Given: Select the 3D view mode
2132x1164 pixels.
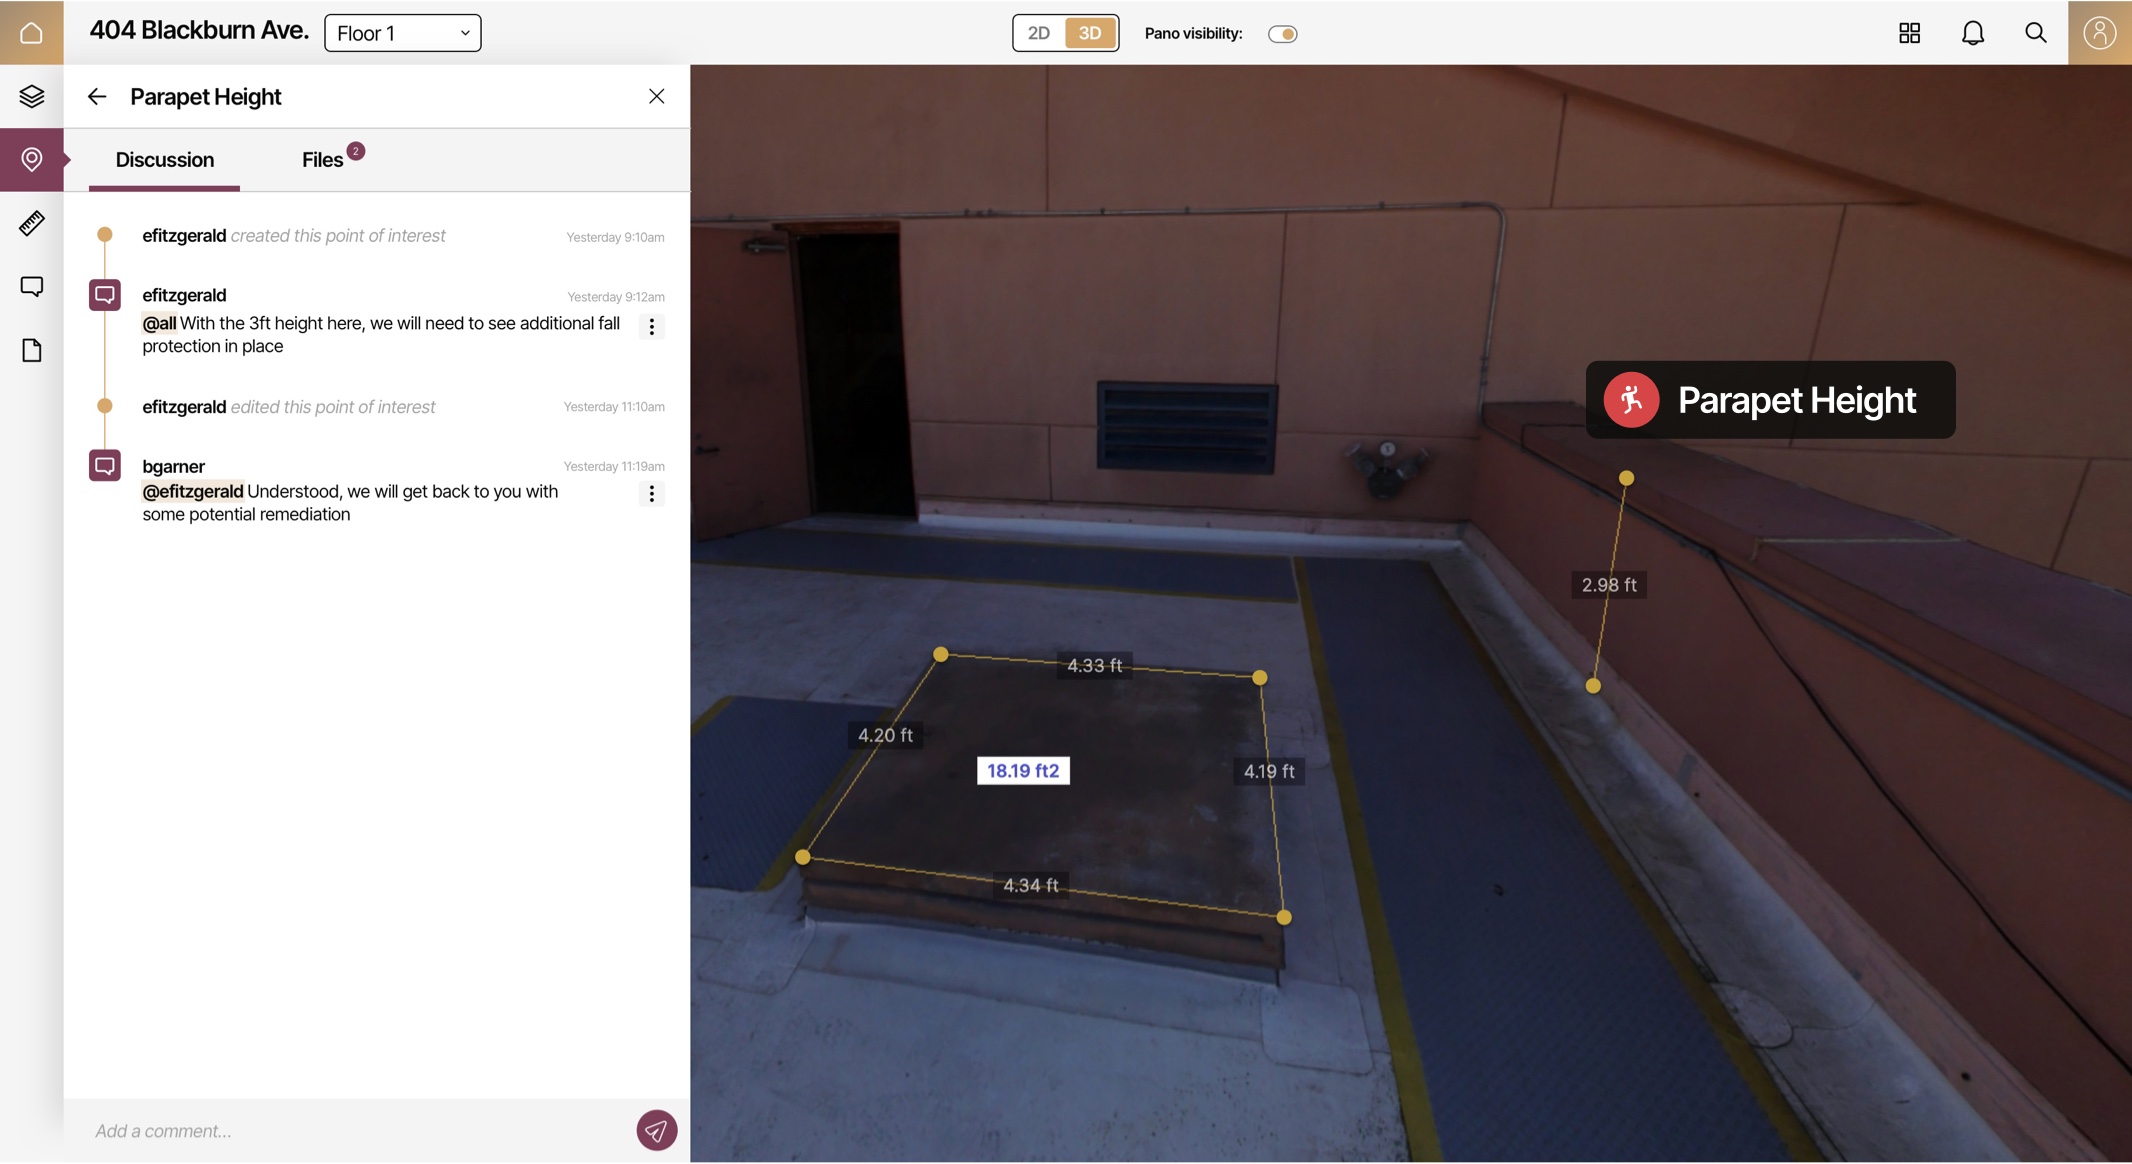Looking at the screenshot, I should point(1090,33).
